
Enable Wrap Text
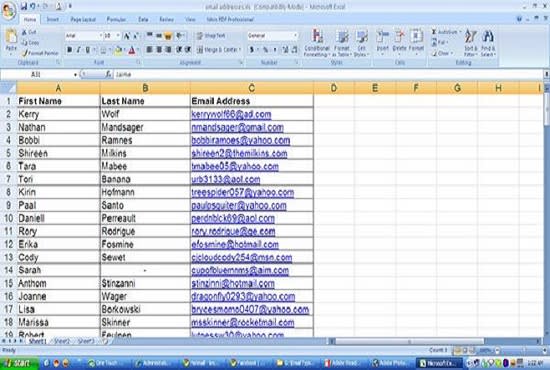click(x=211, y=36)
